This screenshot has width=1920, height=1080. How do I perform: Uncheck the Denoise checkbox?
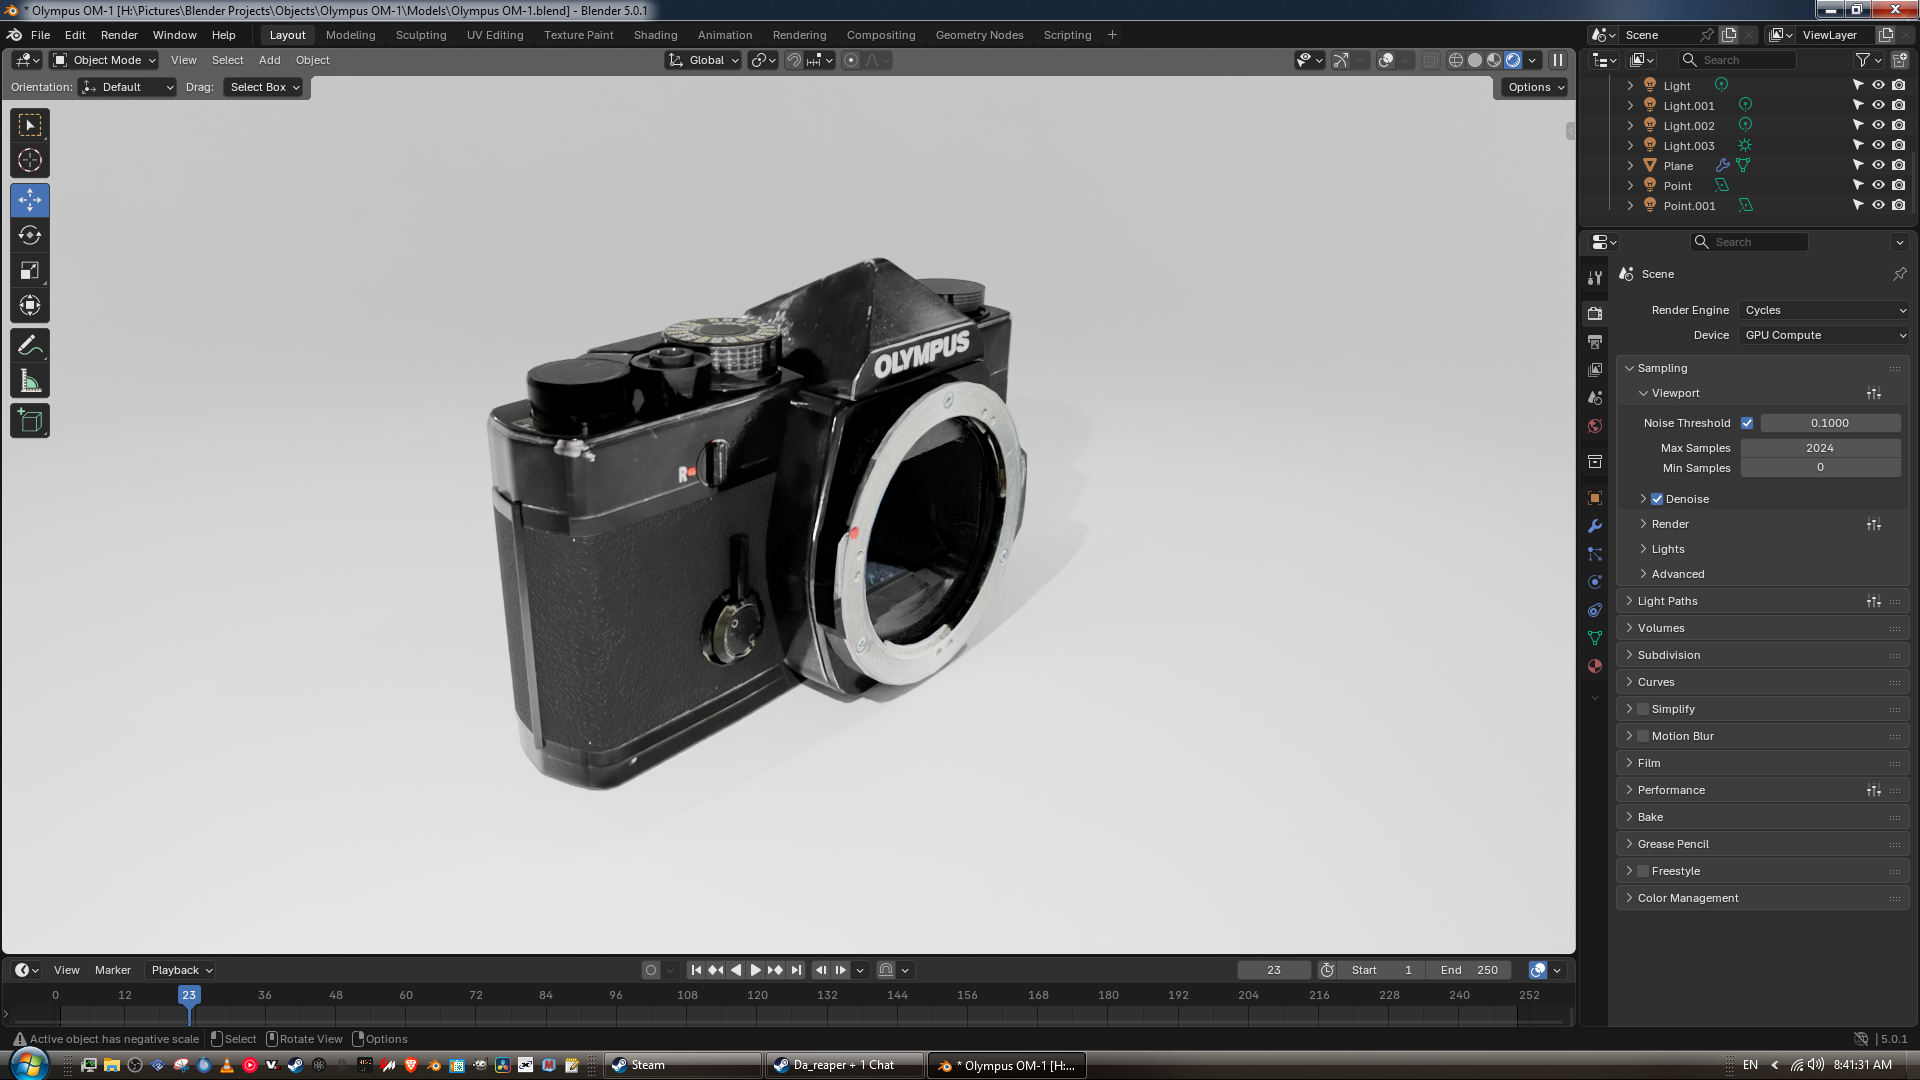[x=1657, y=499]
